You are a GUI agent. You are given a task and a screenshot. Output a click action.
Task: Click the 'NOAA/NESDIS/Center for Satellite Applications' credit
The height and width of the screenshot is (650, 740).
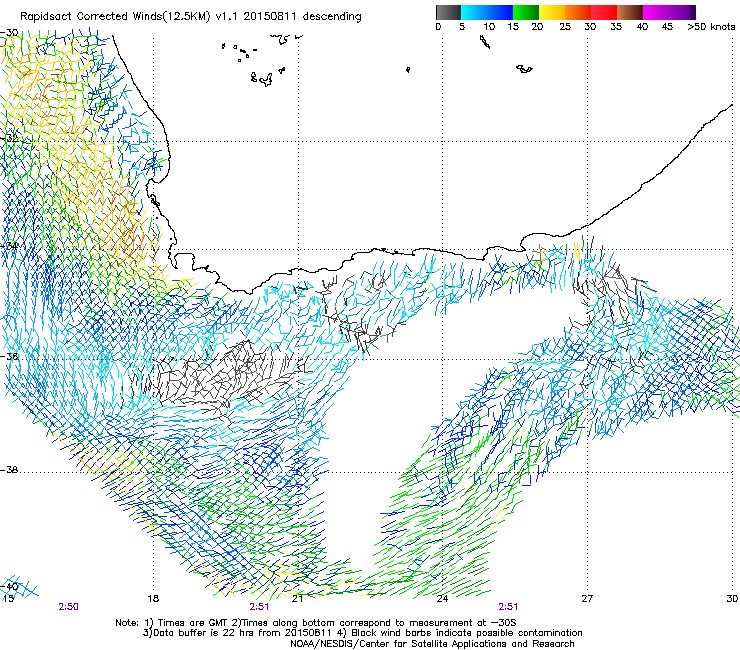pos(432,644)
